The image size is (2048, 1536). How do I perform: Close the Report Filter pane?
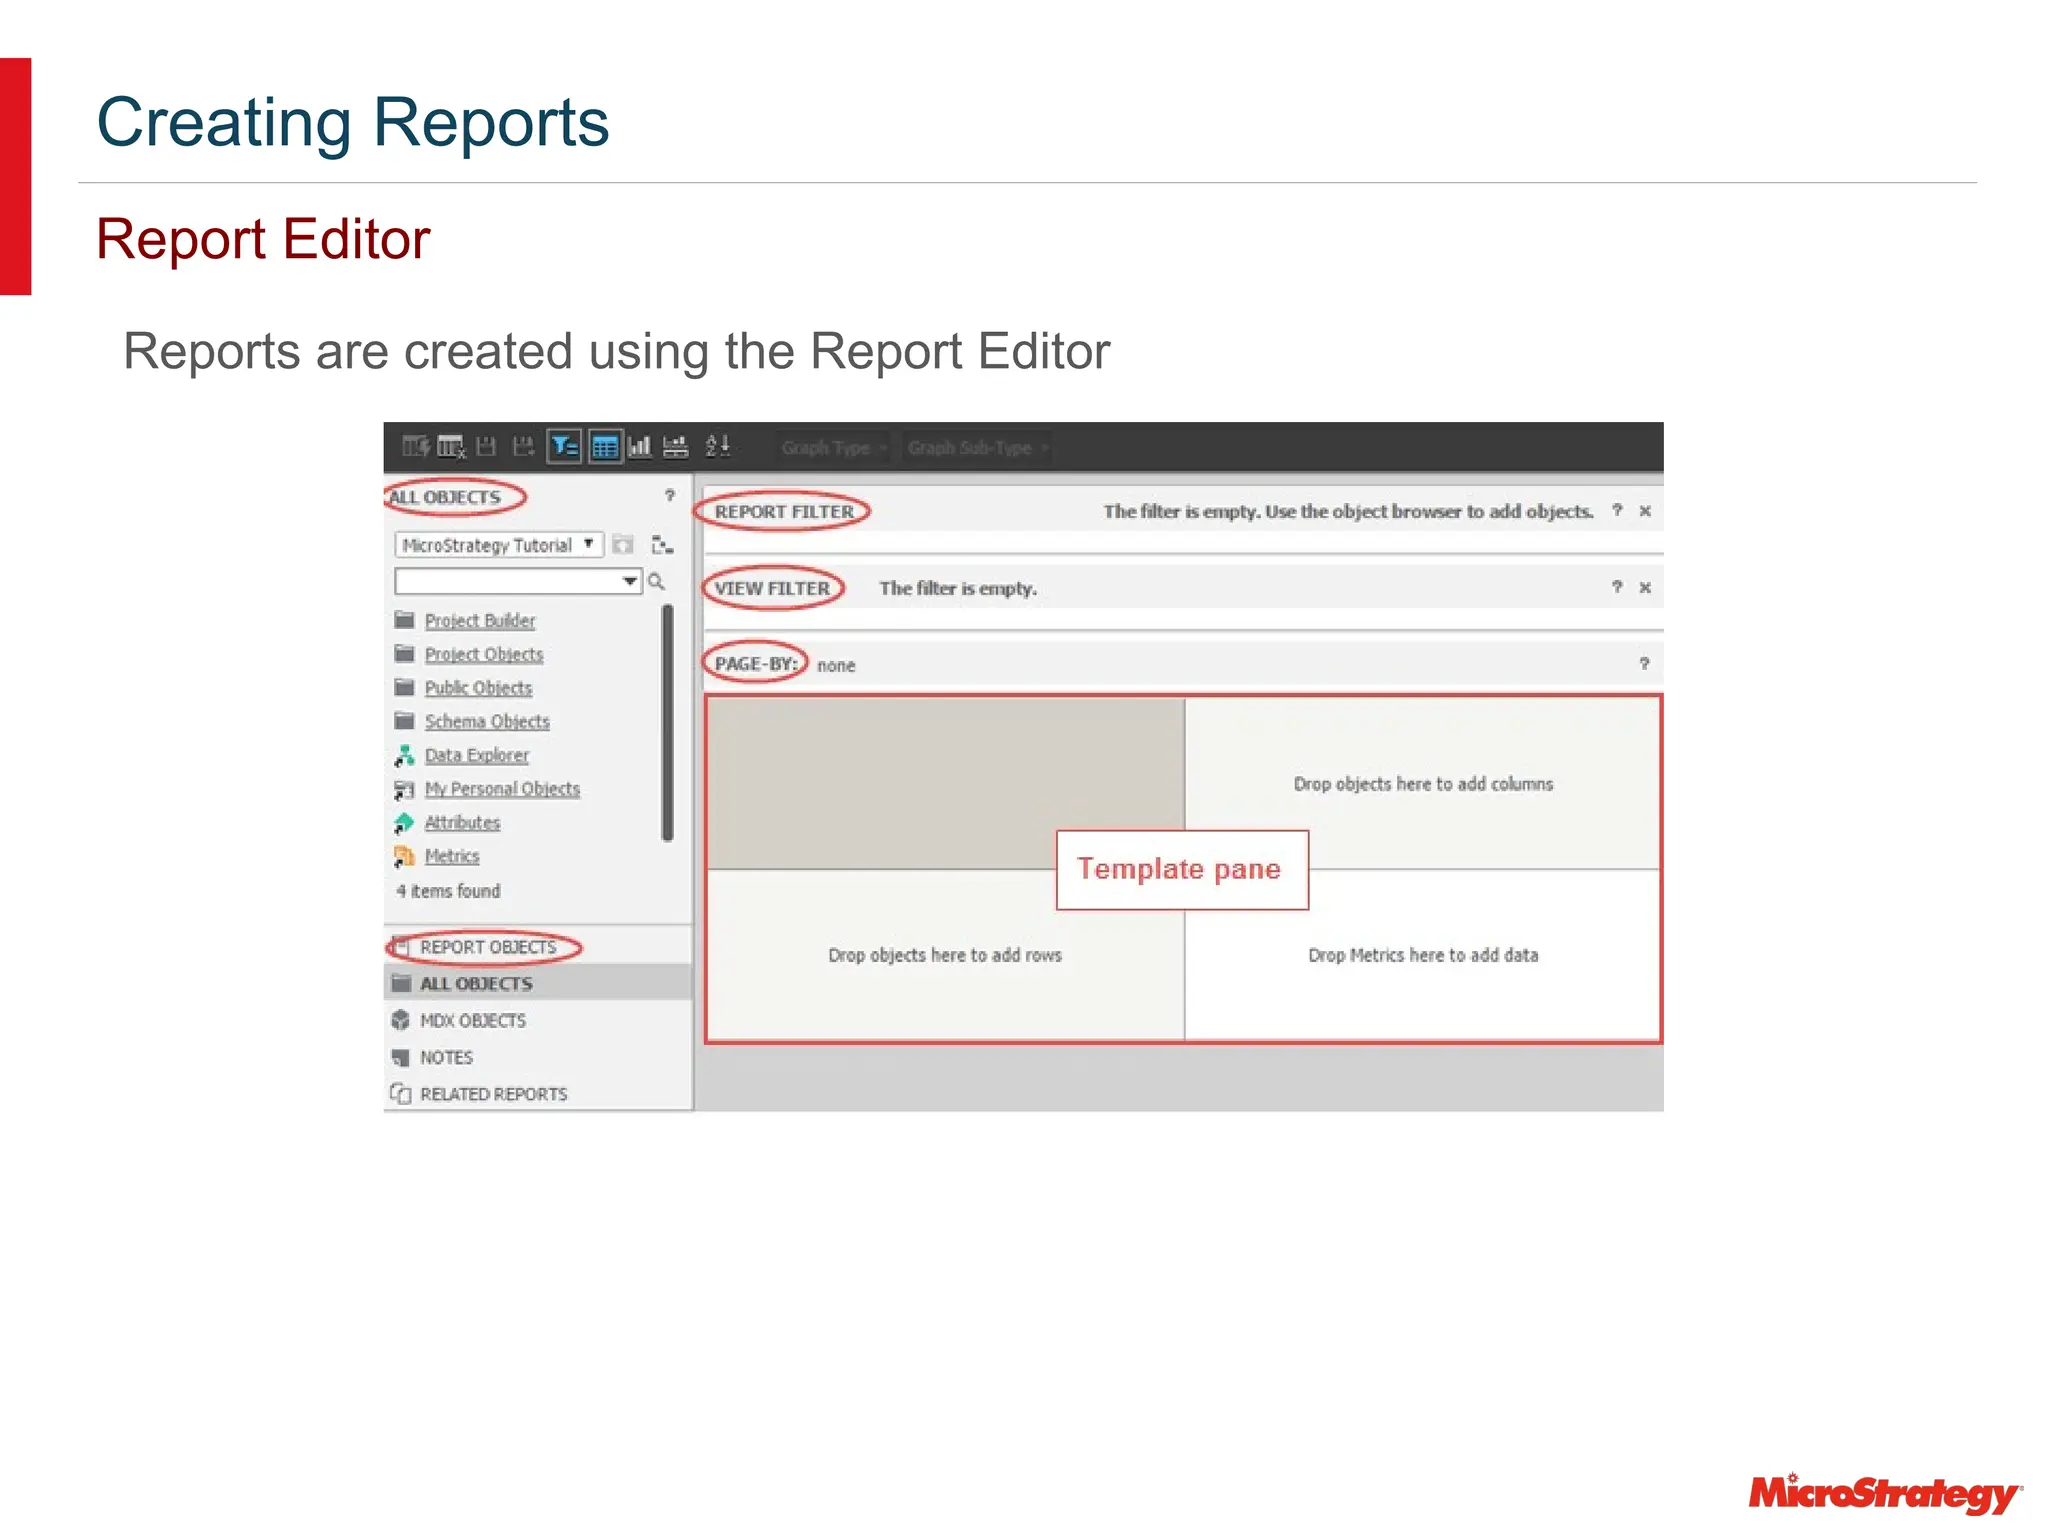coord(1645,511)
